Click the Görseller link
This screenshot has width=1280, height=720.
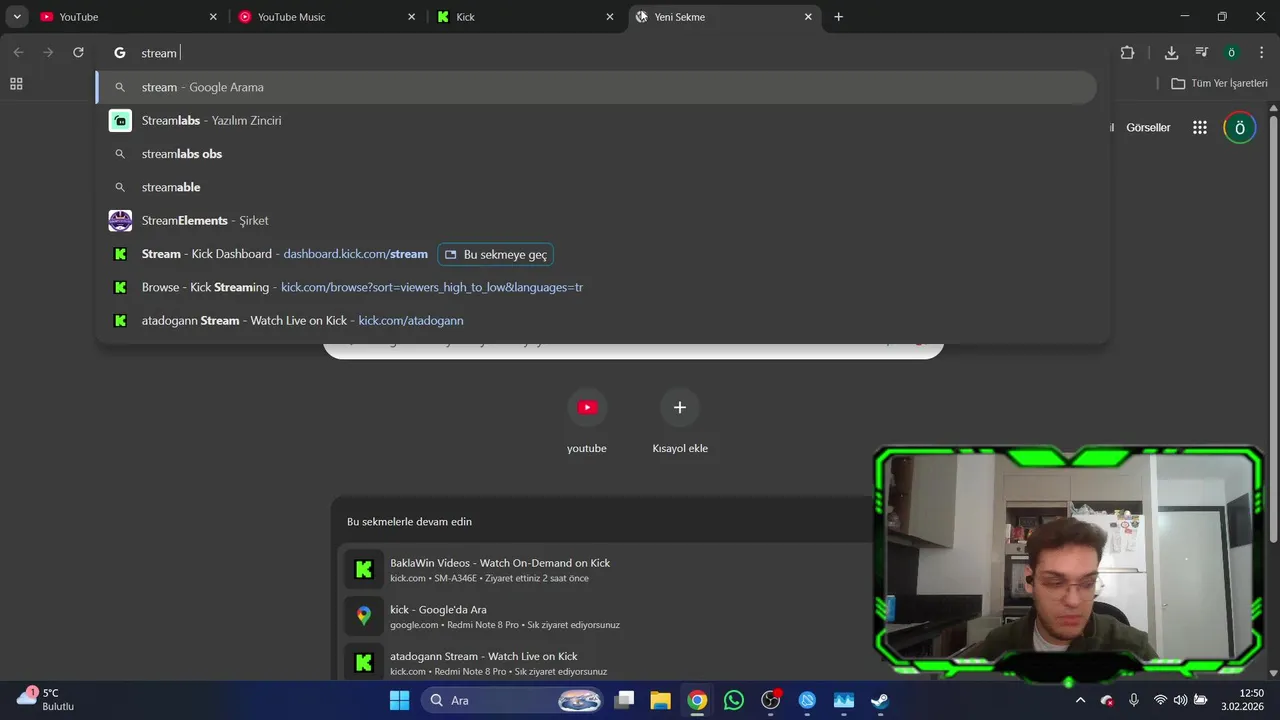tap(1148, 128)
